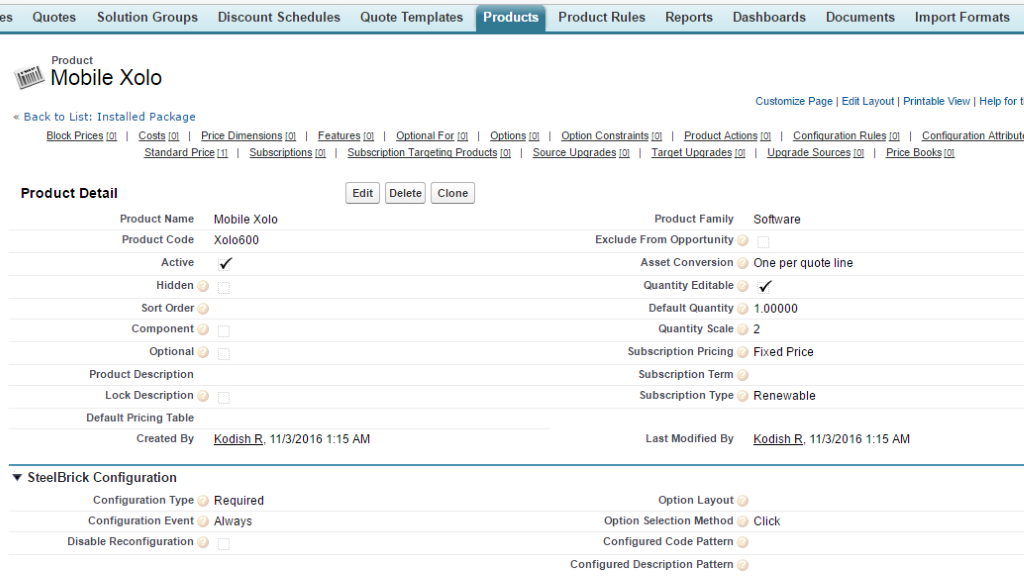Toggle the Quantity Editable checkbox
Viewport: 1024px width, 584px height.
point(764,286)
